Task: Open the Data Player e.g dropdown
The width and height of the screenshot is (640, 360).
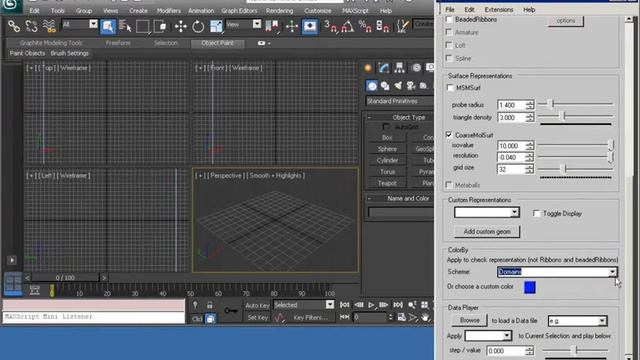Action: (577, 321)
